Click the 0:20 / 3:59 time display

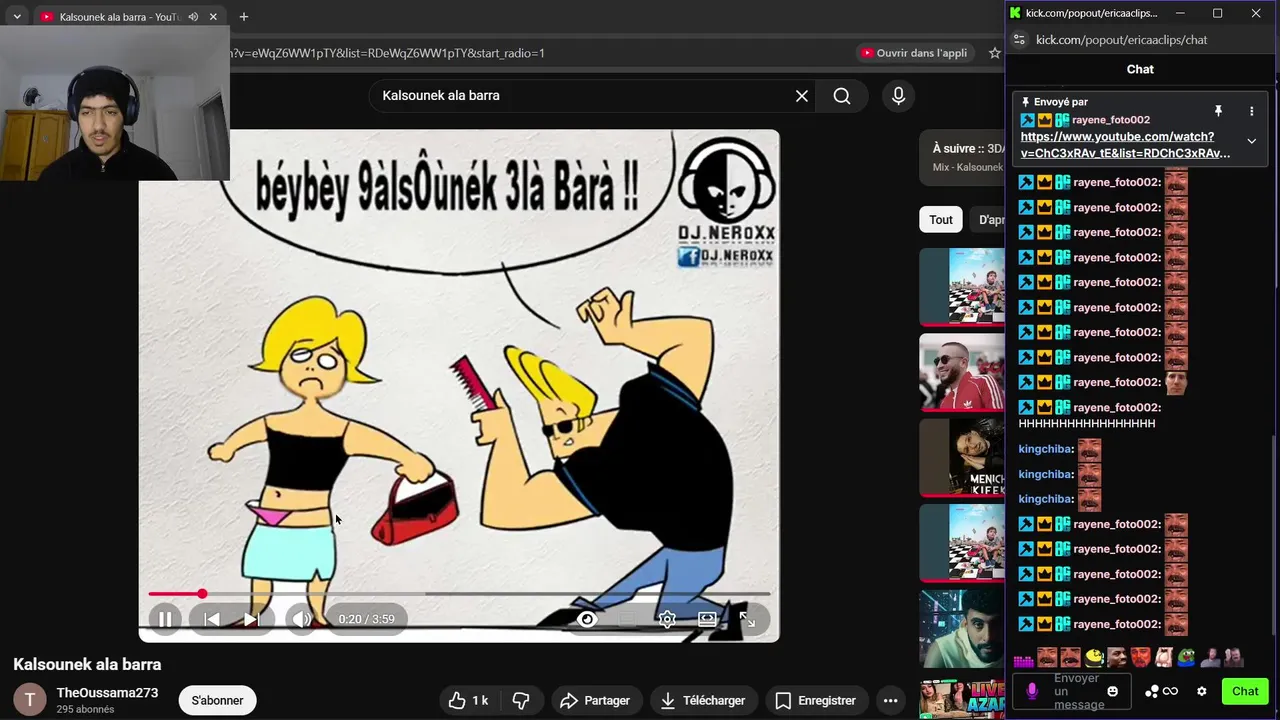click(x=366, y=619)
